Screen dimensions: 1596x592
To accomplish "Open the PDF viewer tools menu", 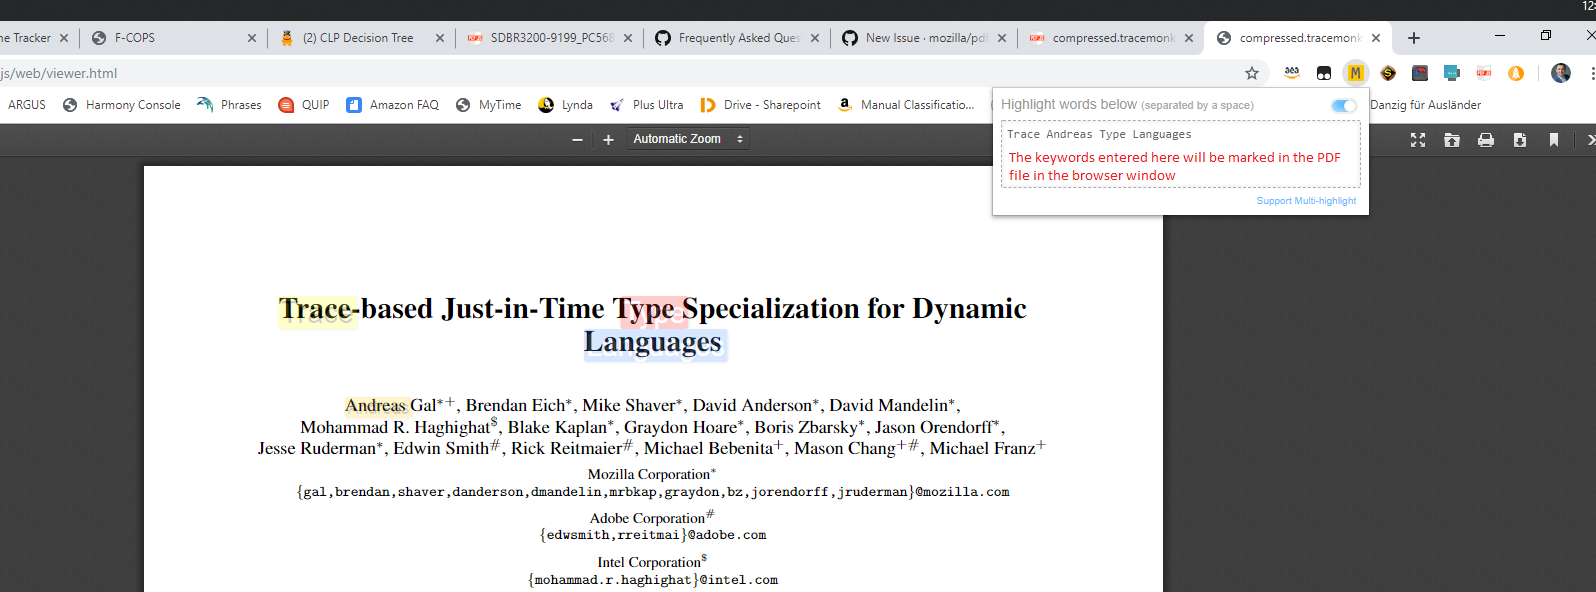I will 1590,140.
